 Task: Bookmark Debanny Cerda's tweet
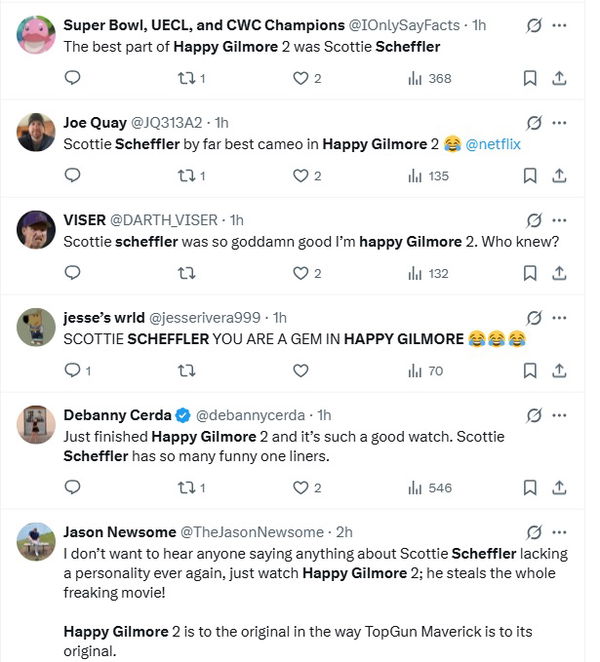point(530,488)
